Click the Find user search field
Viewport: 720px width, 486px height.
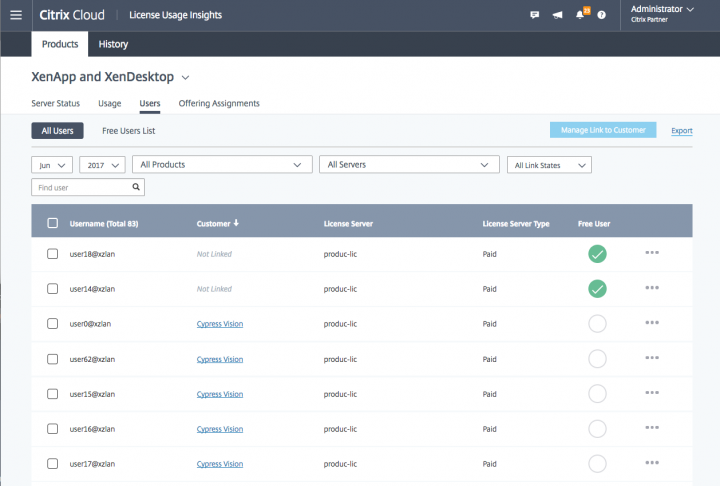[x=80, y=187]
